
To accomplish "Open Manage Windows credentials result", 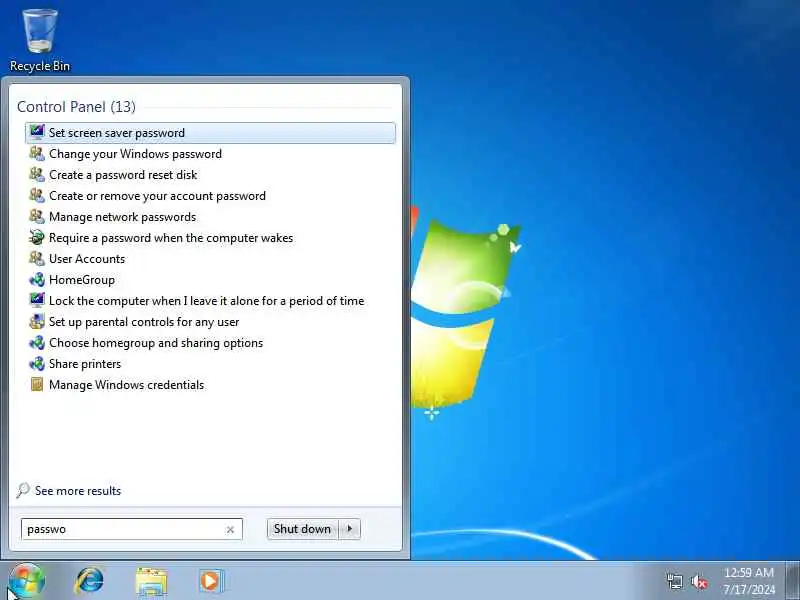I will pyautogui.click(x=210, y=385).
